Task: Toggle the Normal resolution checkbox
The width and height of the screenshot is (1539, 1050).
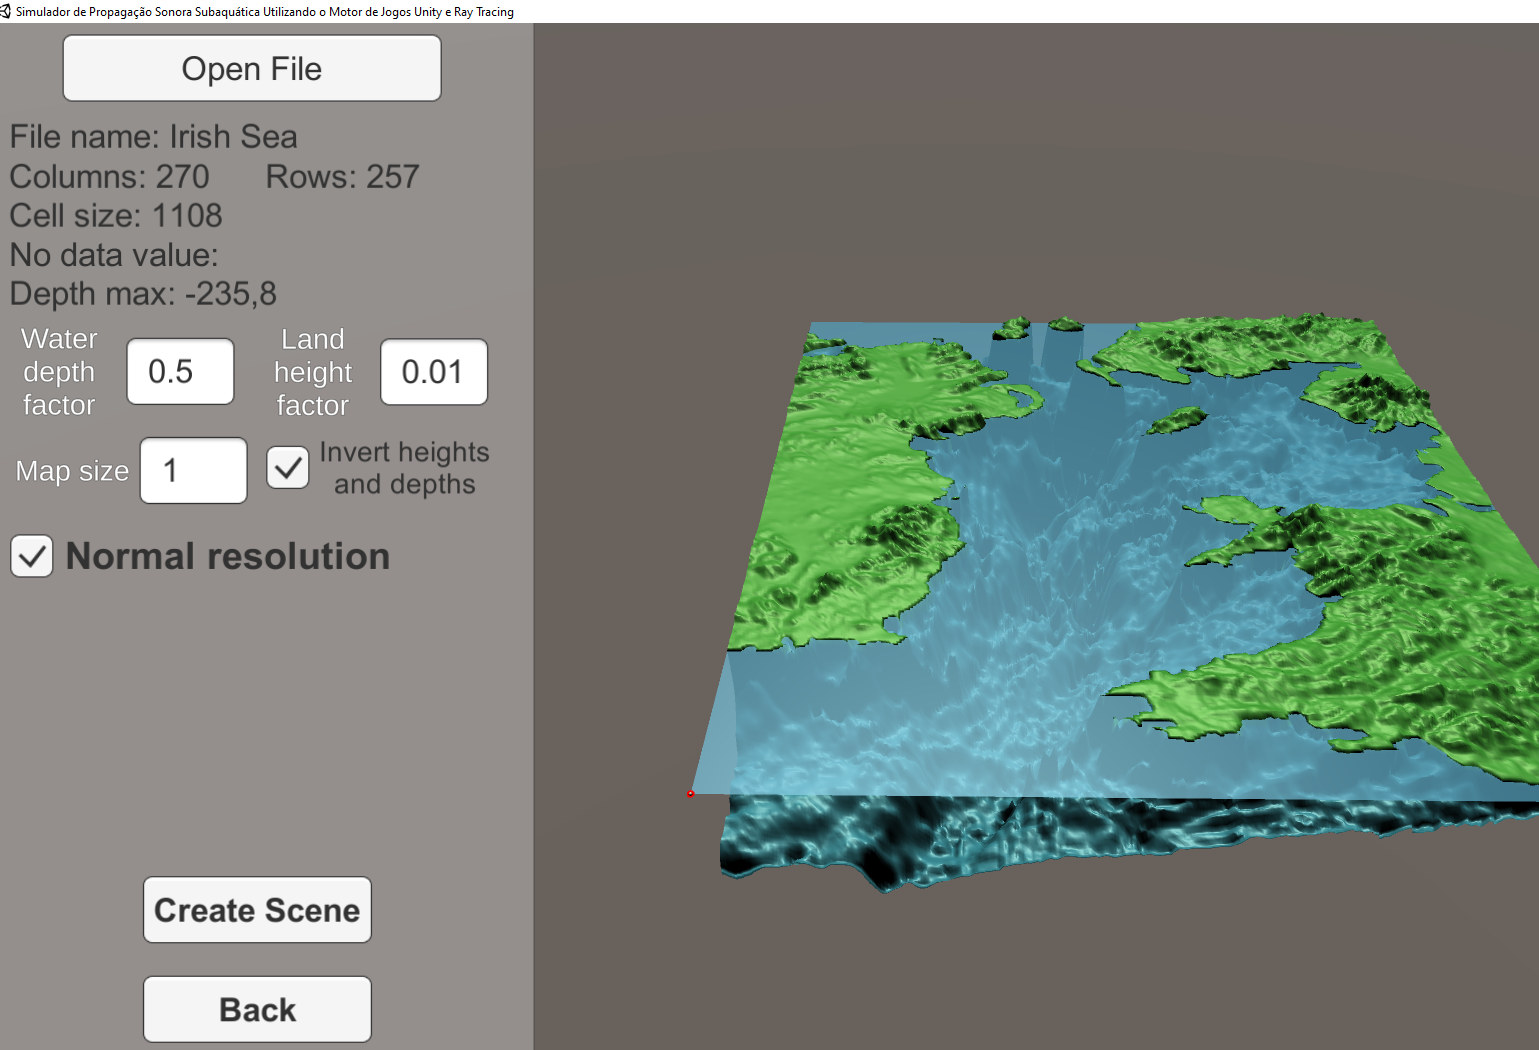Action: coord(31,556)
